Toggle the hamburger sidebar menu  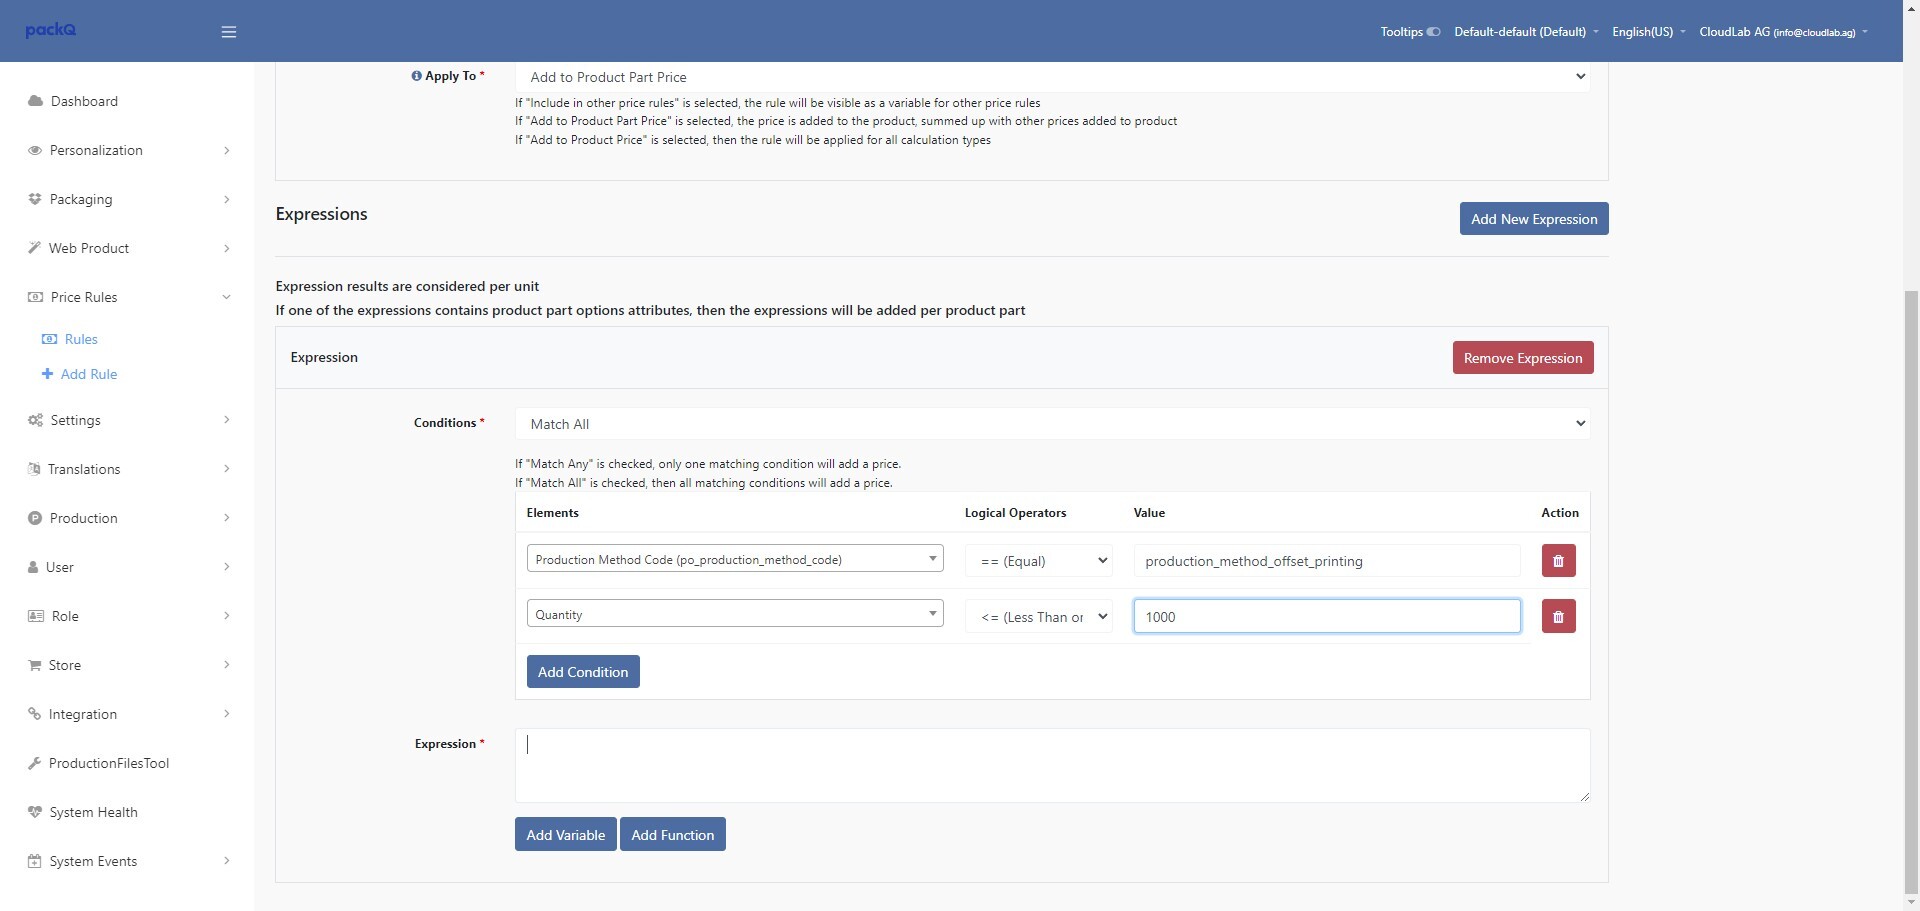(x=229, y=32)
